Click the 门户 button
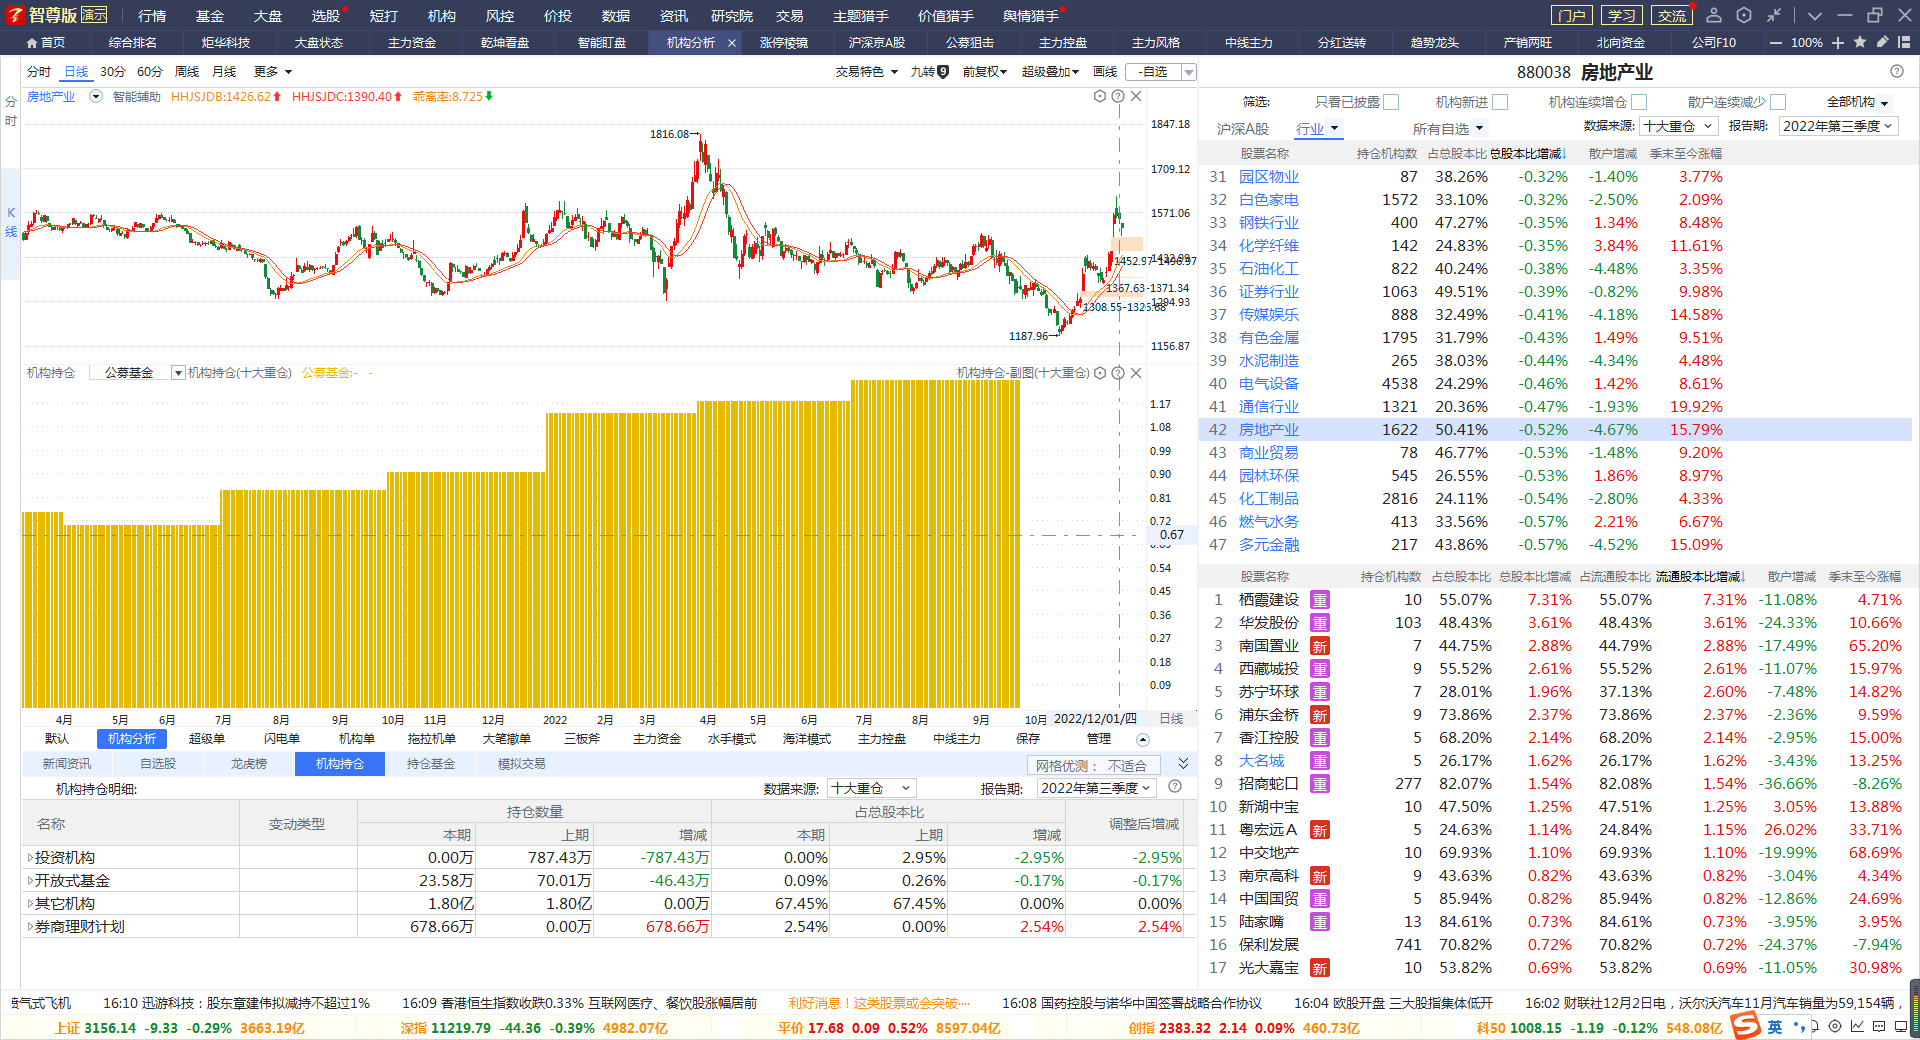The image size is (1920, 1040). (x=1571, y=16)
